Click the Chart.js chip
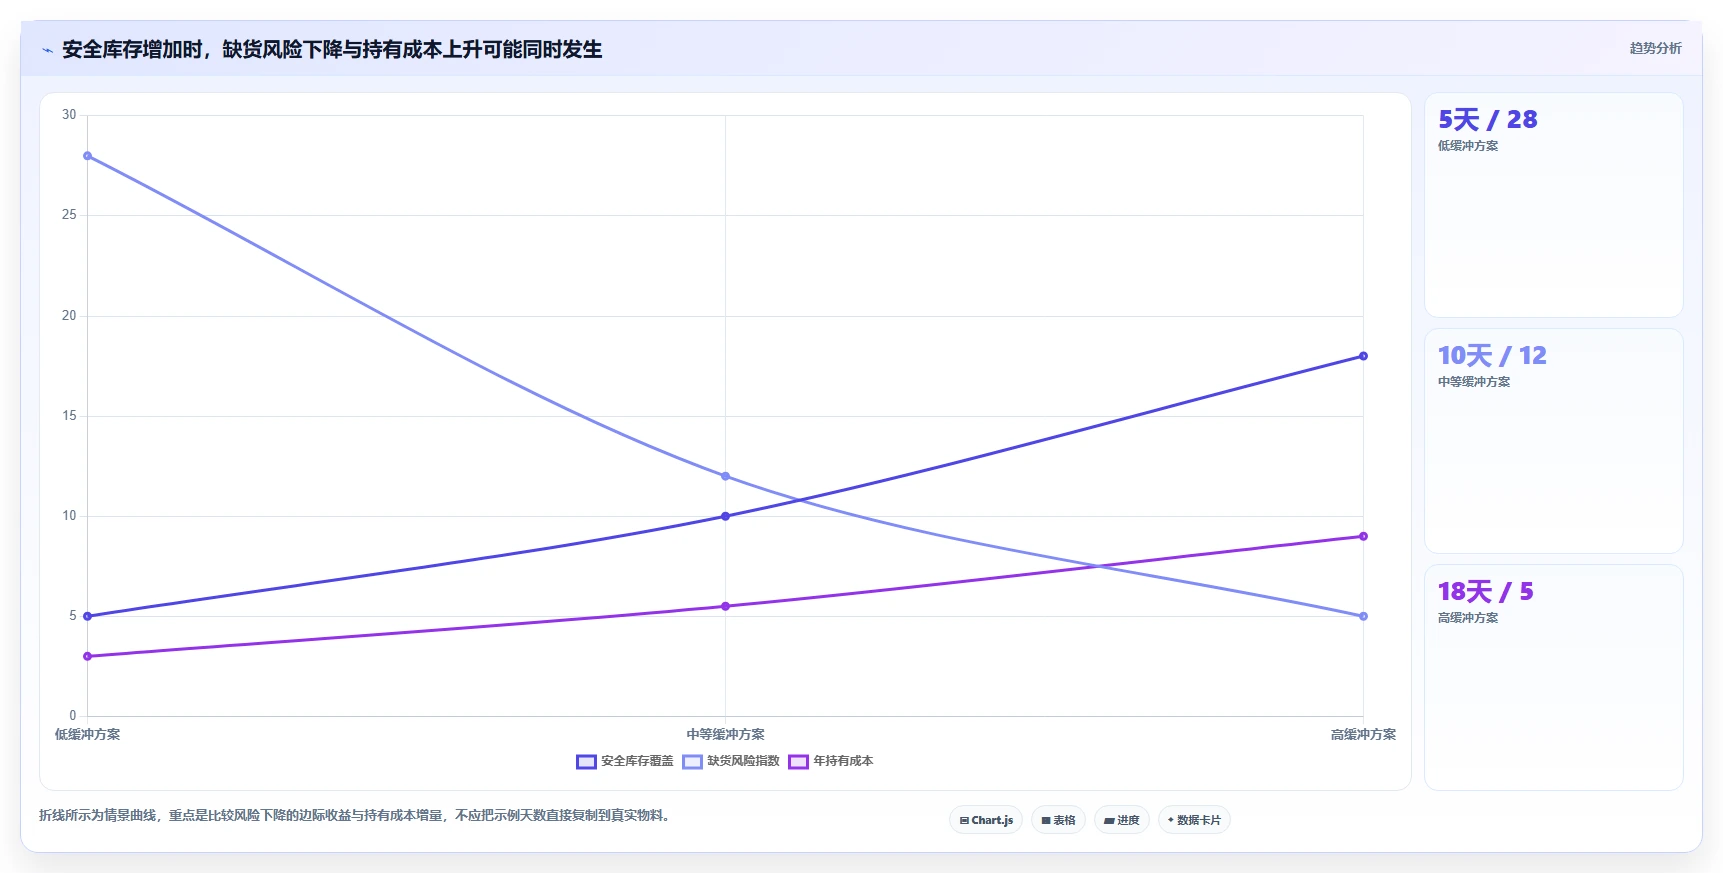The image size is (1723, 873). click(x=986, y=820)
